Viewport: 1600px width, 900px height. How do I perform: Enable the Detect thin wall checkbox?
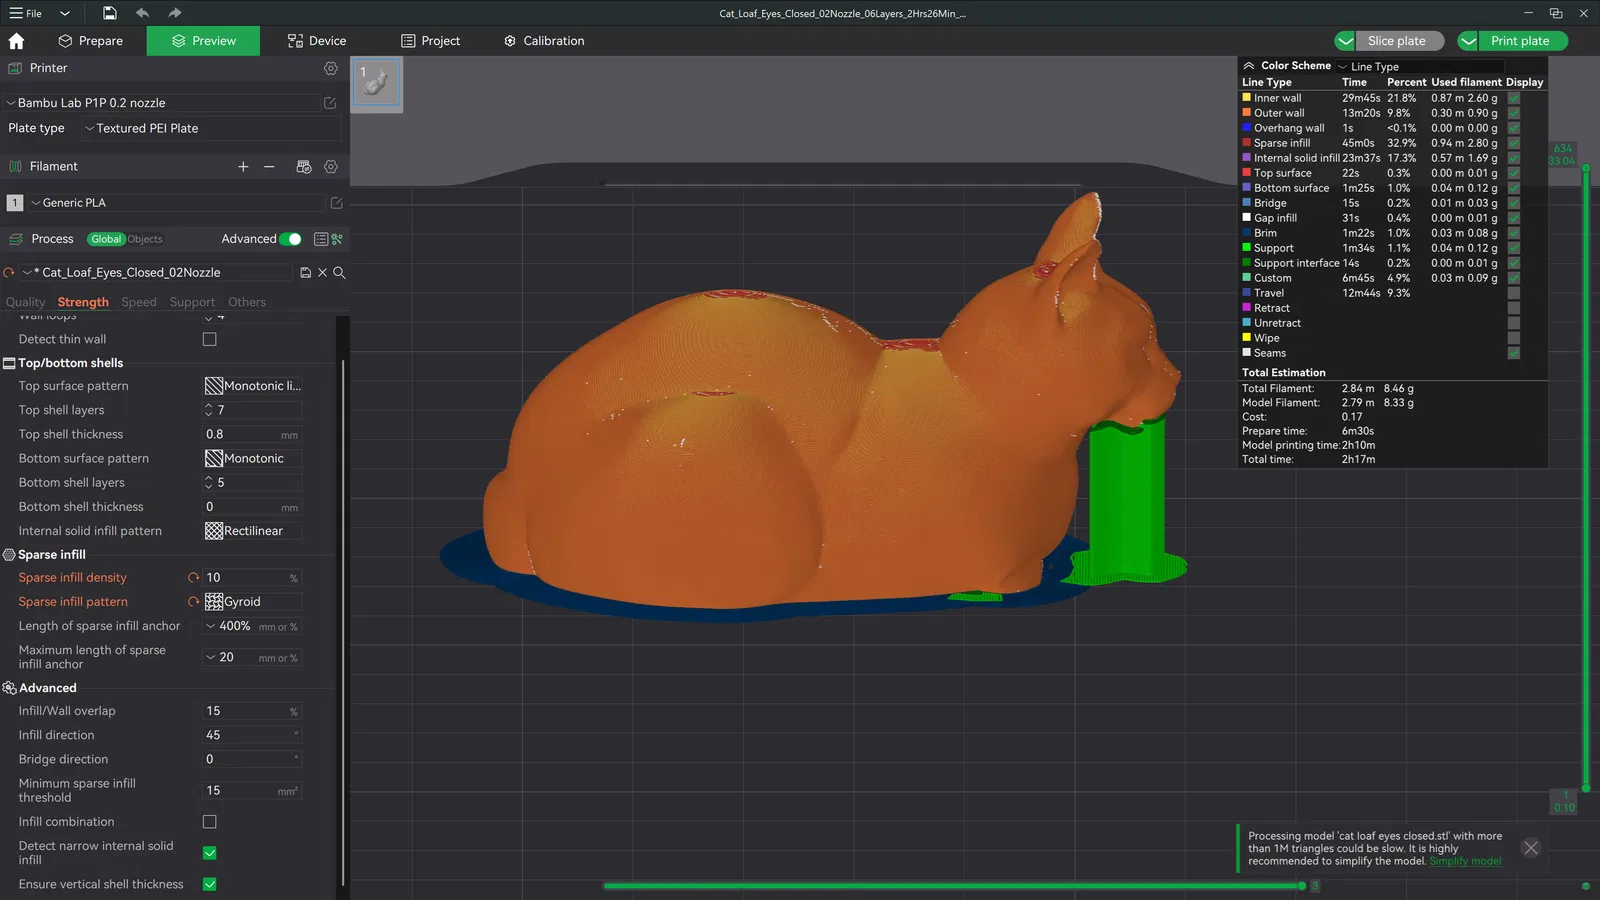pyautogui.click(x=210, y=339)
